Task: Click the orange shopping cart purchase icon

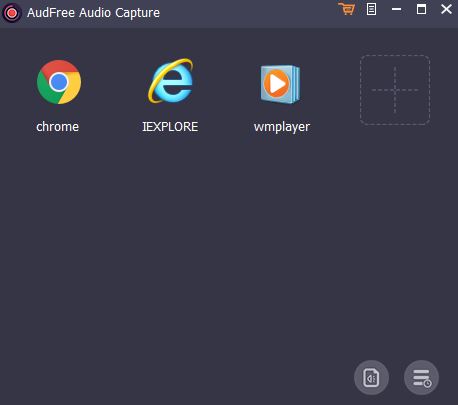Action: [x=347, y=9]
